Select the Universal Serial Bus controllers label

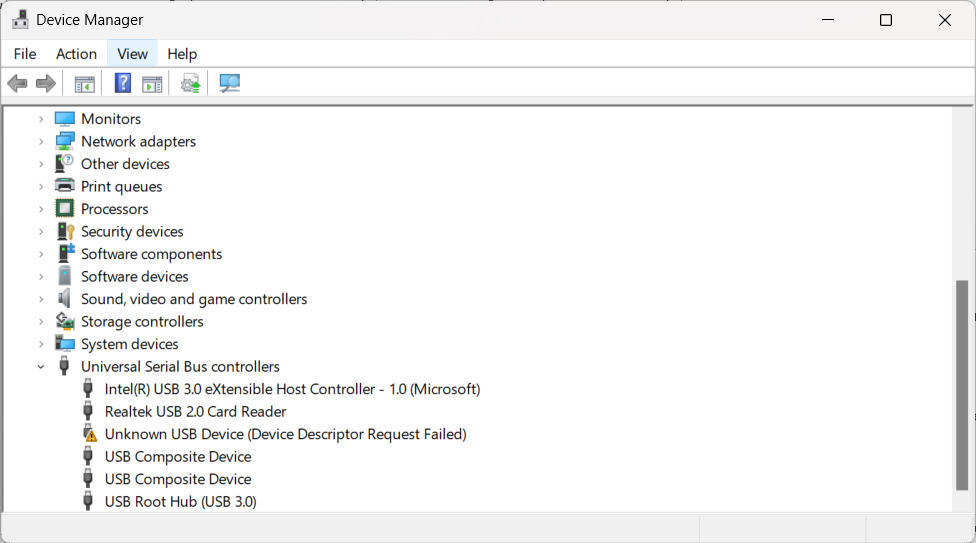coord(181,366)
